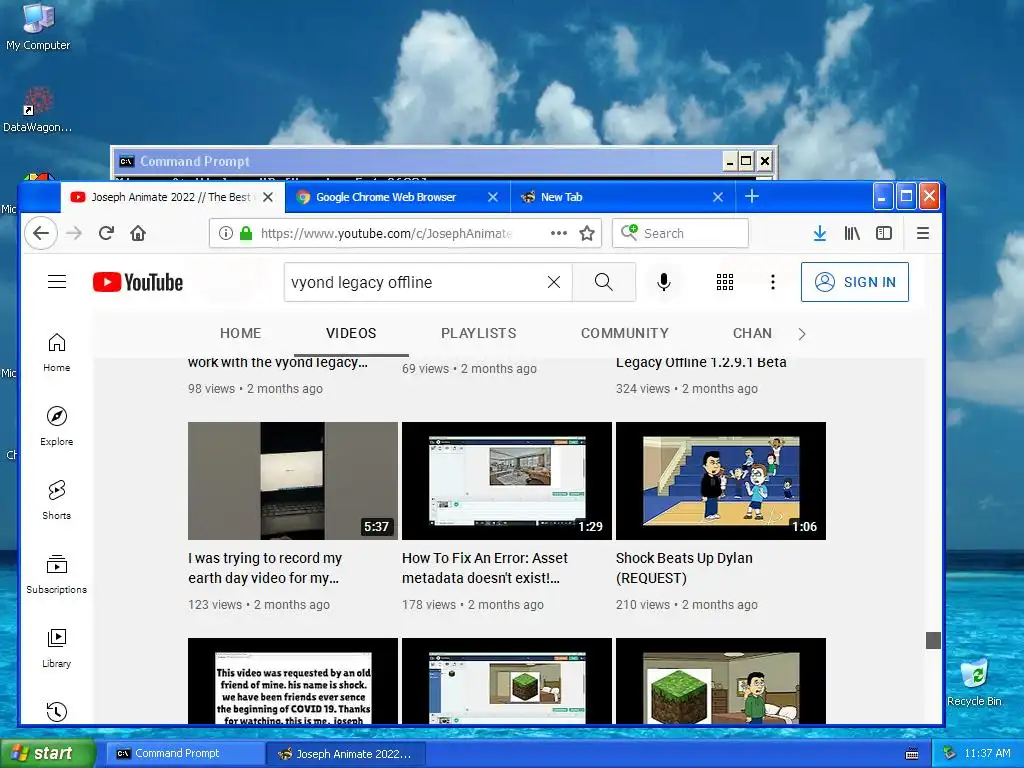Open page actions three-dot menu in address bar

558,233
